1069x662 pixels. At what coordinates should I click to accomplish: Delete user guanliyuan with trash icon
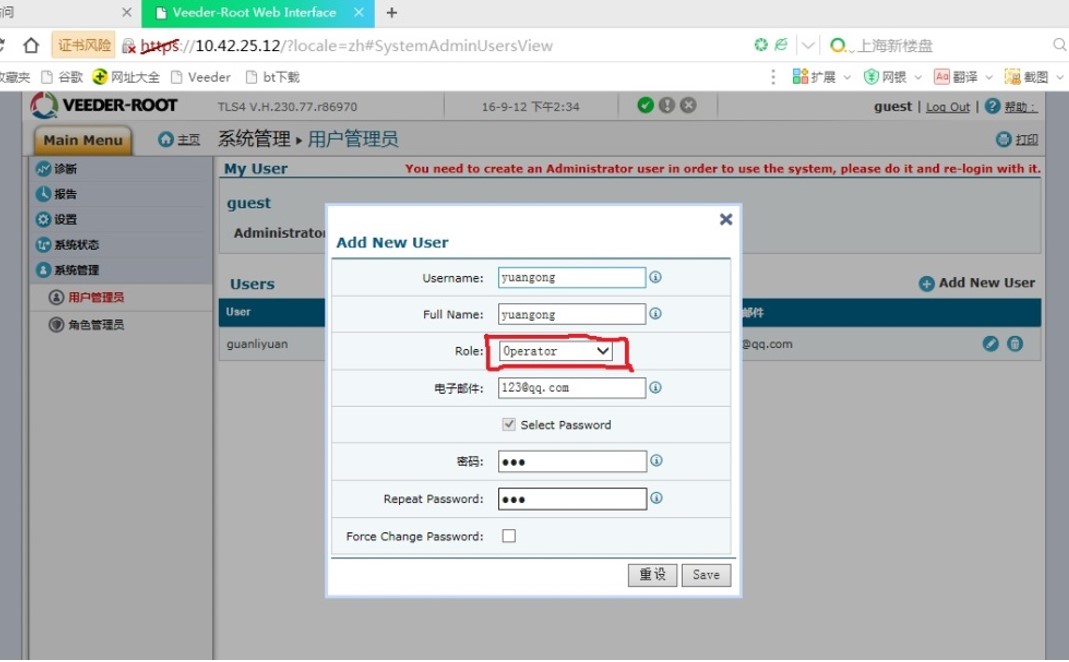click(1015, 343)
